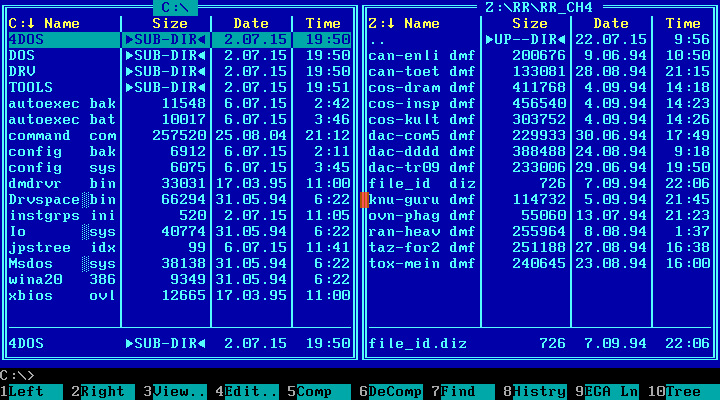Click the right panel Z:\RR\RR_CH4 path title
The width and height of the screenshot is (720, 400).
coord(540,7)
